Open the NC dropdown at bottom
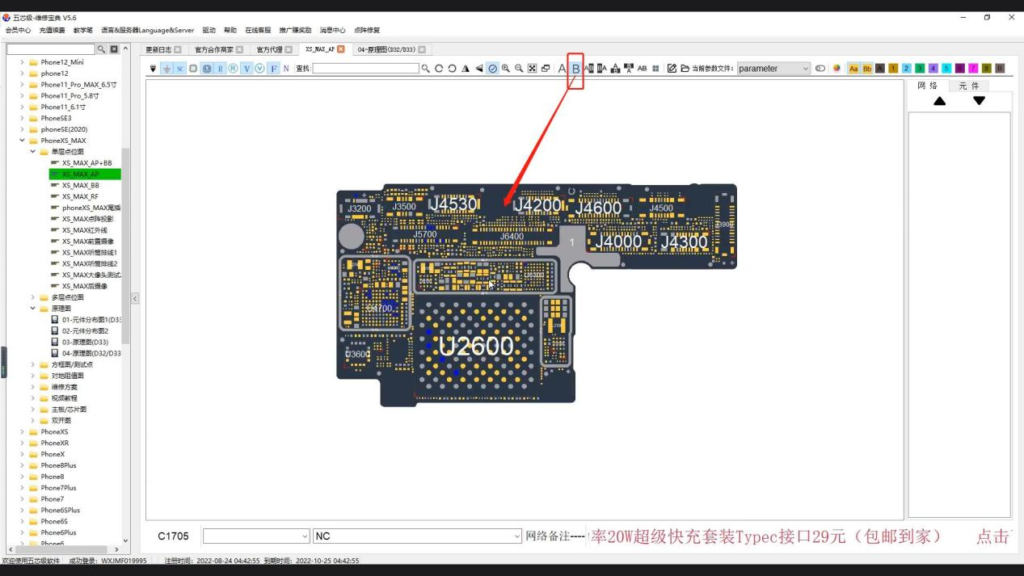Image resolution: width=1024 pixels, height=576 pixels. 417,536
